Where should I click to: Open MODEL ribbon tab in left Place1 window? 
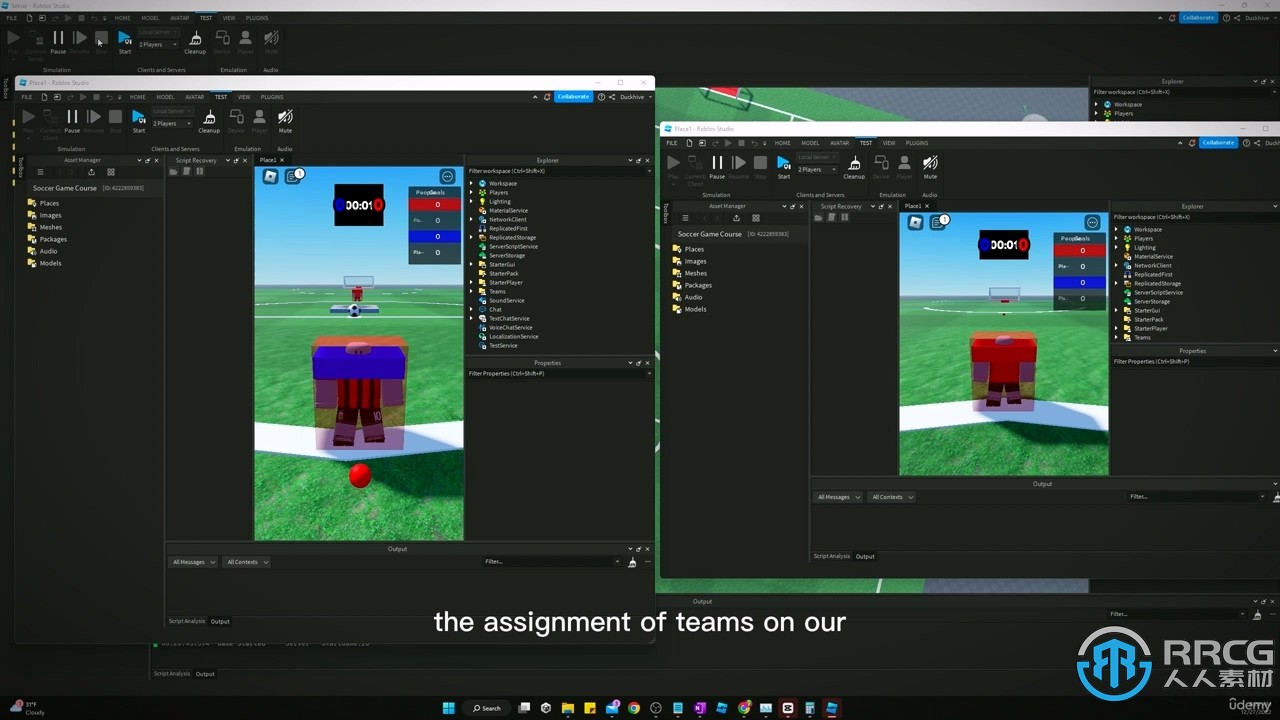(165, 97)
